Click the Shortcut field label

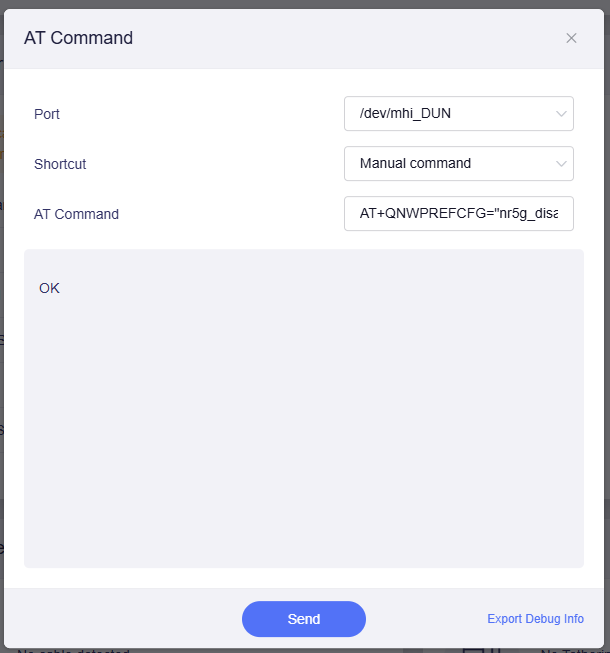click(x=60, y=164)
